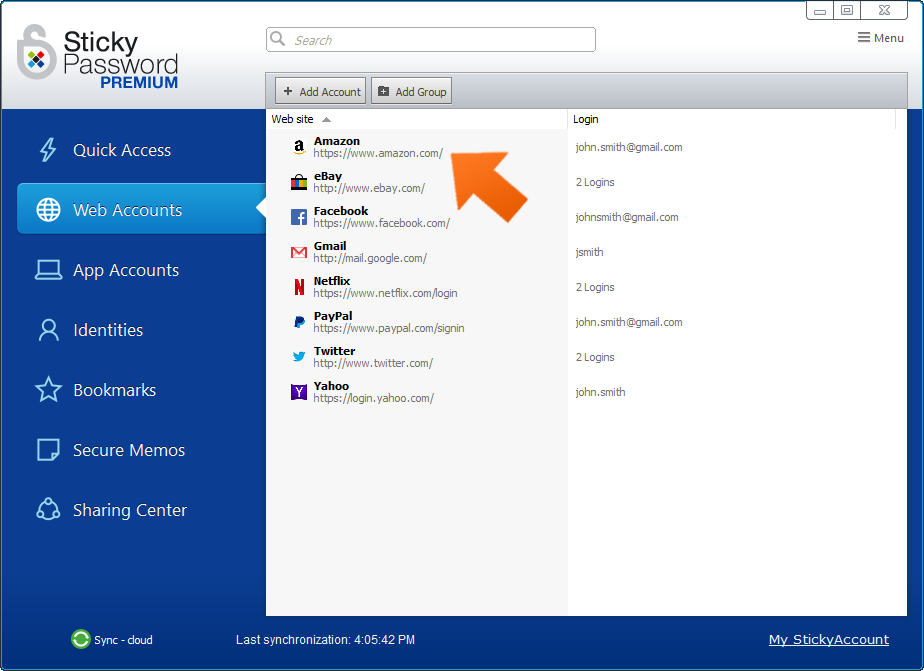The image size is (924, 671).
Task: Select the Netflix account name
Action: (x=332, y=281)
